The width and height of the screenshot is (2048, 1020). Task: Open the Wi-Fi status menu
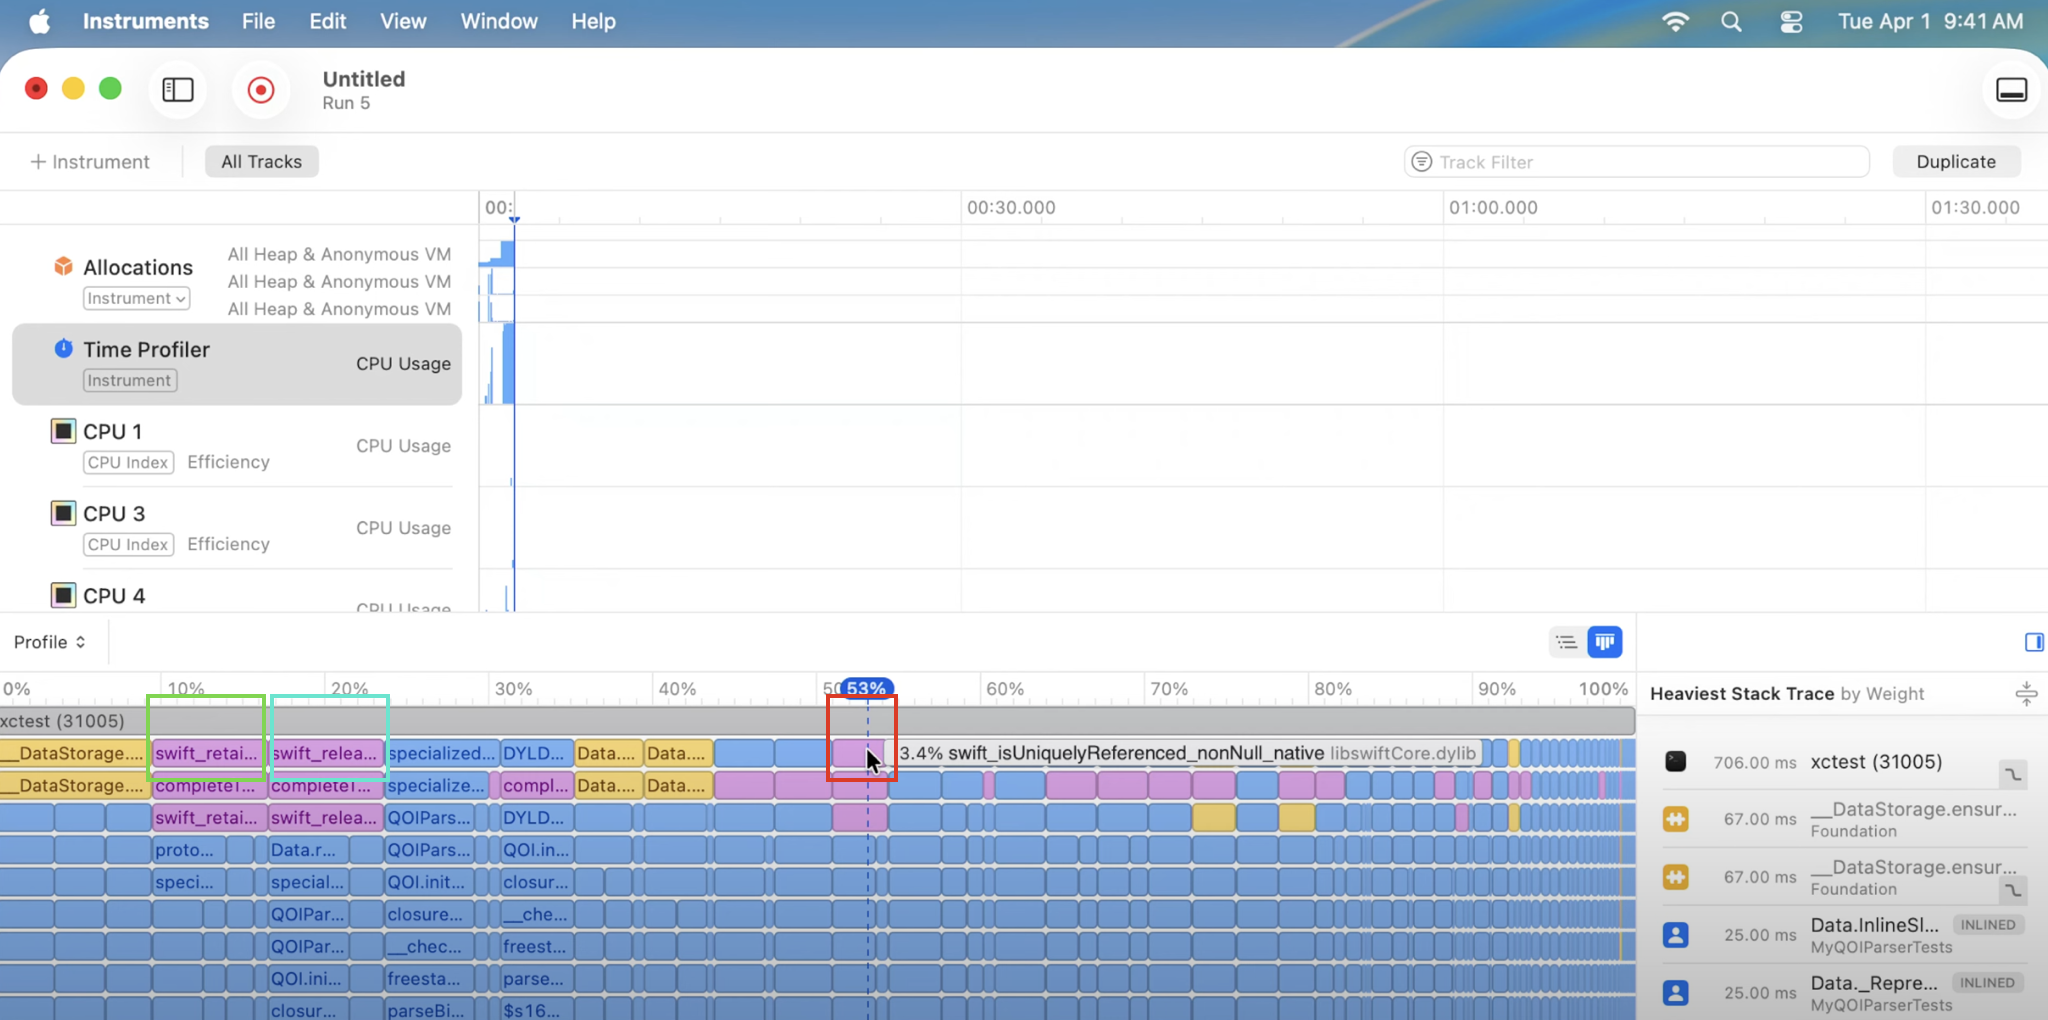(x=1675, y=21)
